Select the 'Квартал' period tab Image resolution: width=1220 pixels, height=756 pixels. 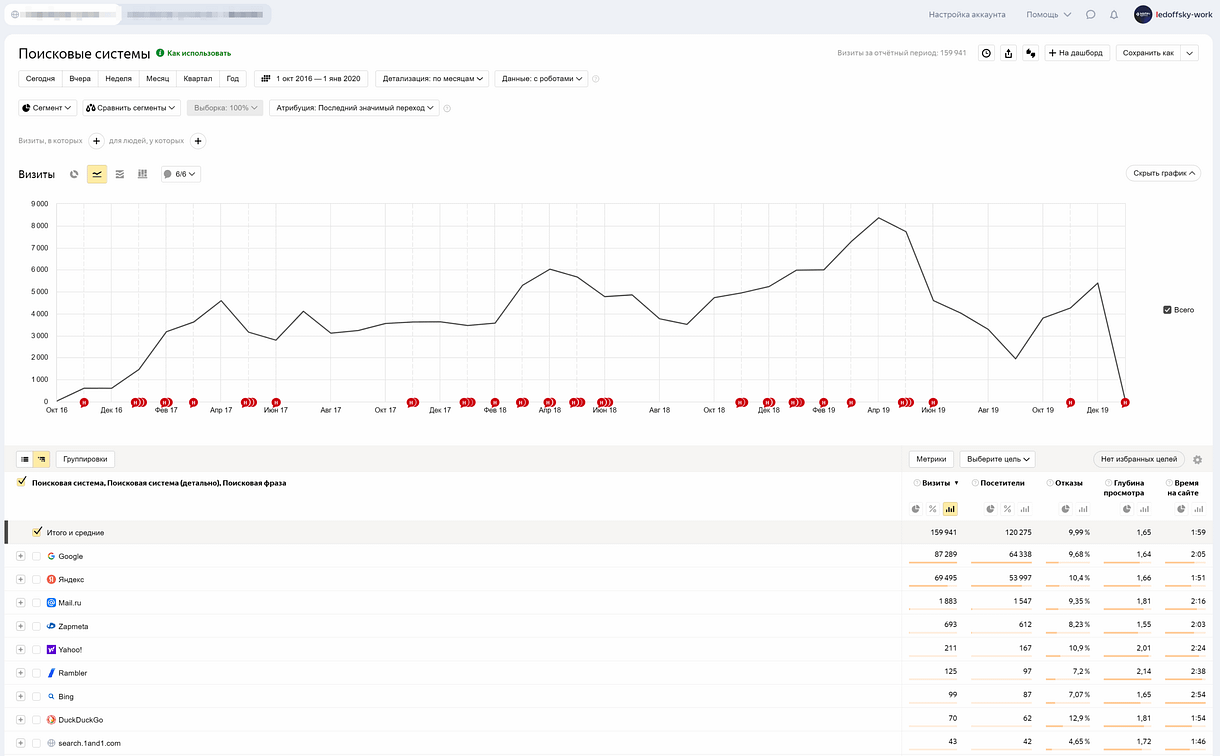click(197, 78)
